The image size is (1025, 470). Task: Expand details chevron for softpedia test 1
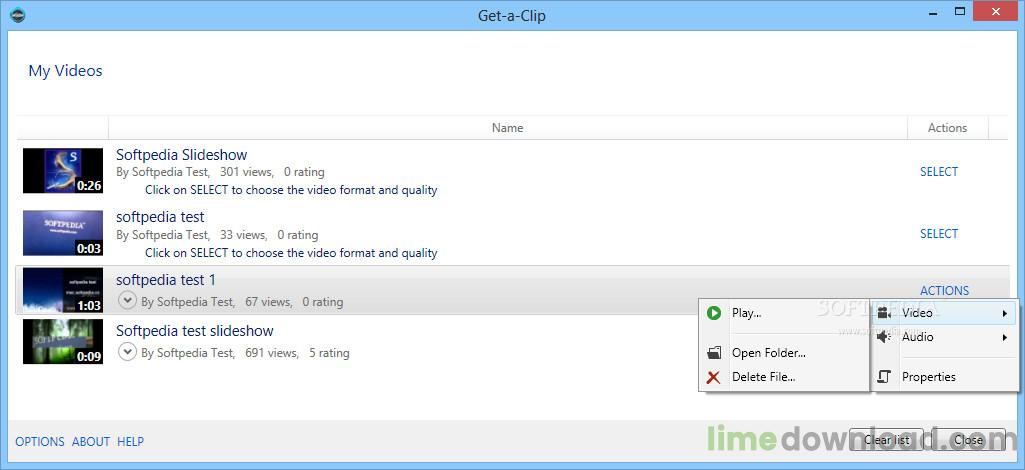127,301
